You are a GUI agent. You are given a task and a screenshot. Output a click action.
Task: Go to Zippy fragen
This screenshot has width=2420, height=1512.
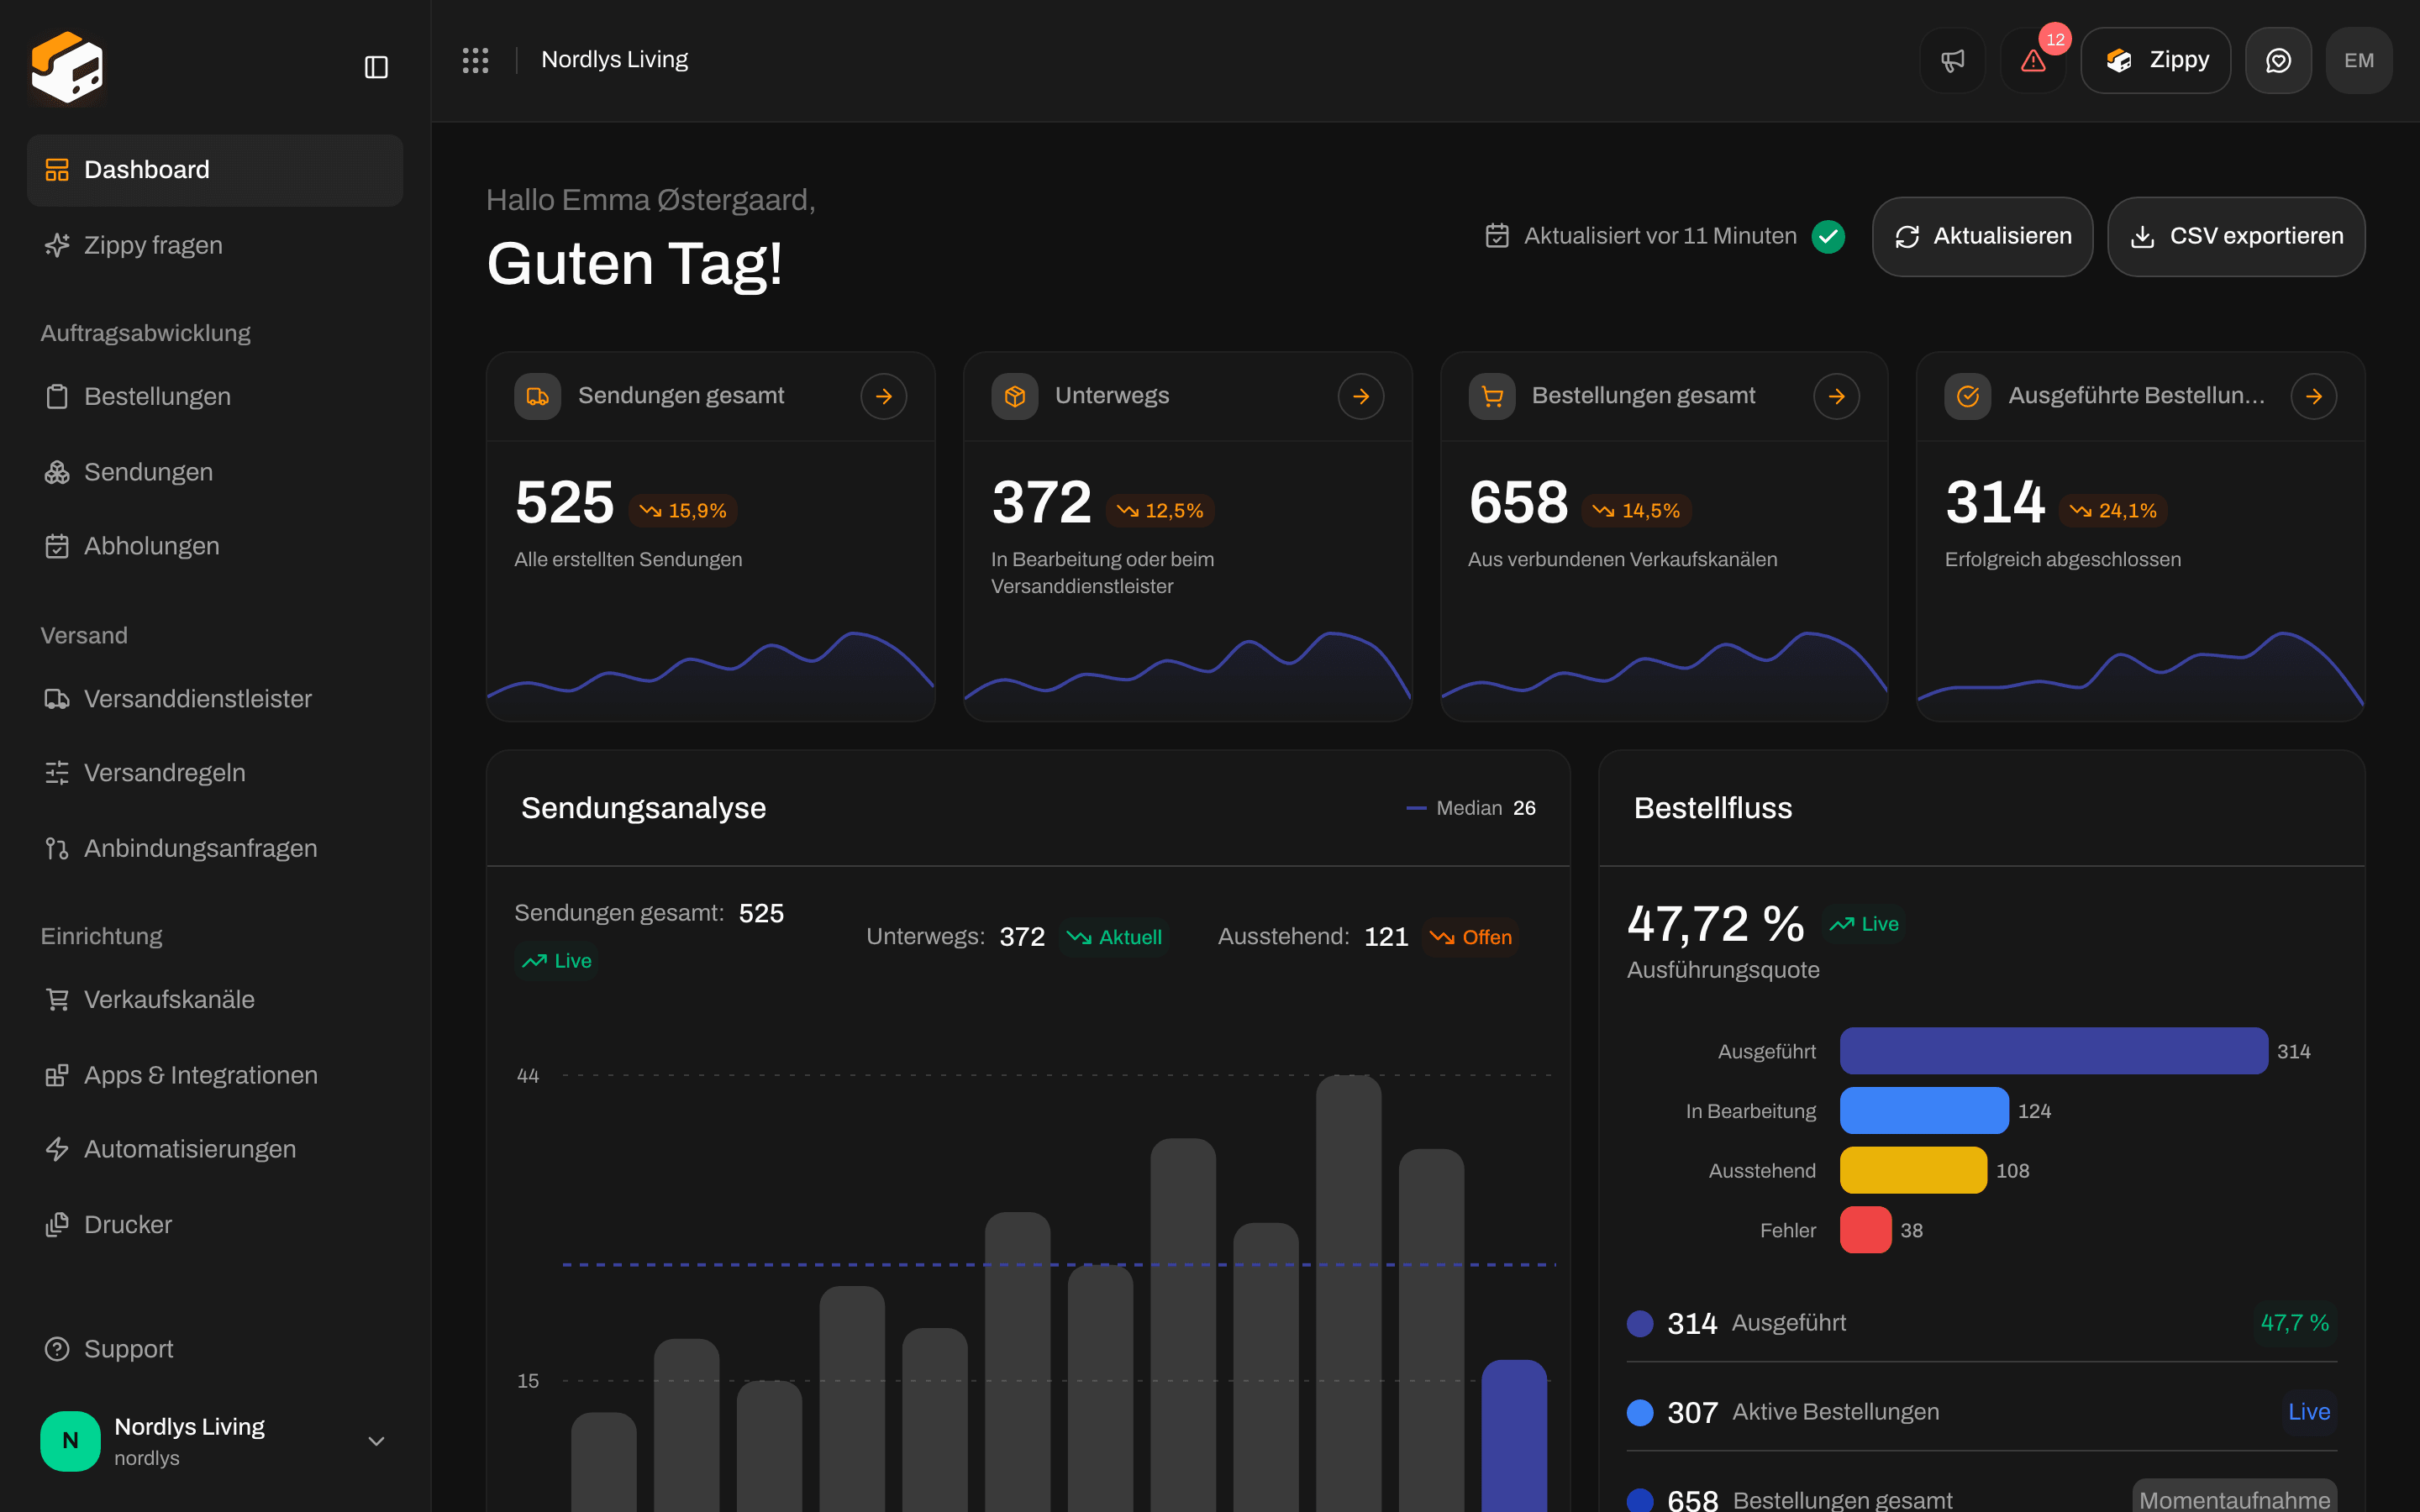pyautogui.click(x=215, y=245)
